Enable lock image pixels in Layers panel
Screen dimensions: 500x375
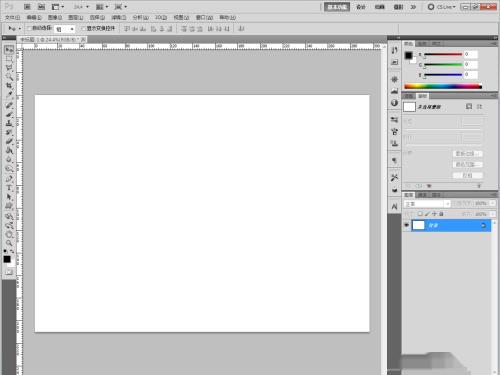(427, 214)
